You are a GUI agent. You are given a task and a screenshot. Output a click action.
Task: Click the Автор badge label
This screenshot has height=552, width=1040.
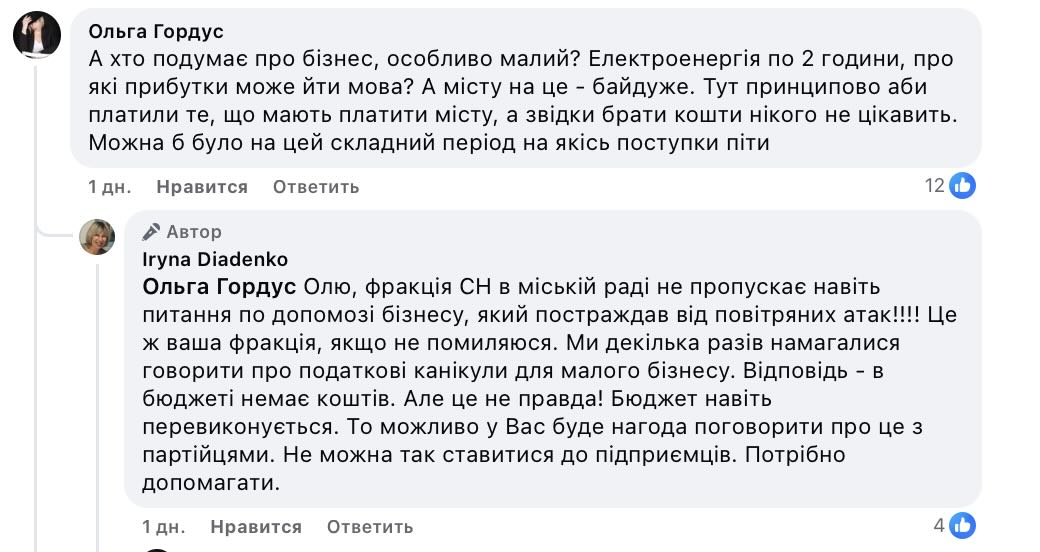194,232
